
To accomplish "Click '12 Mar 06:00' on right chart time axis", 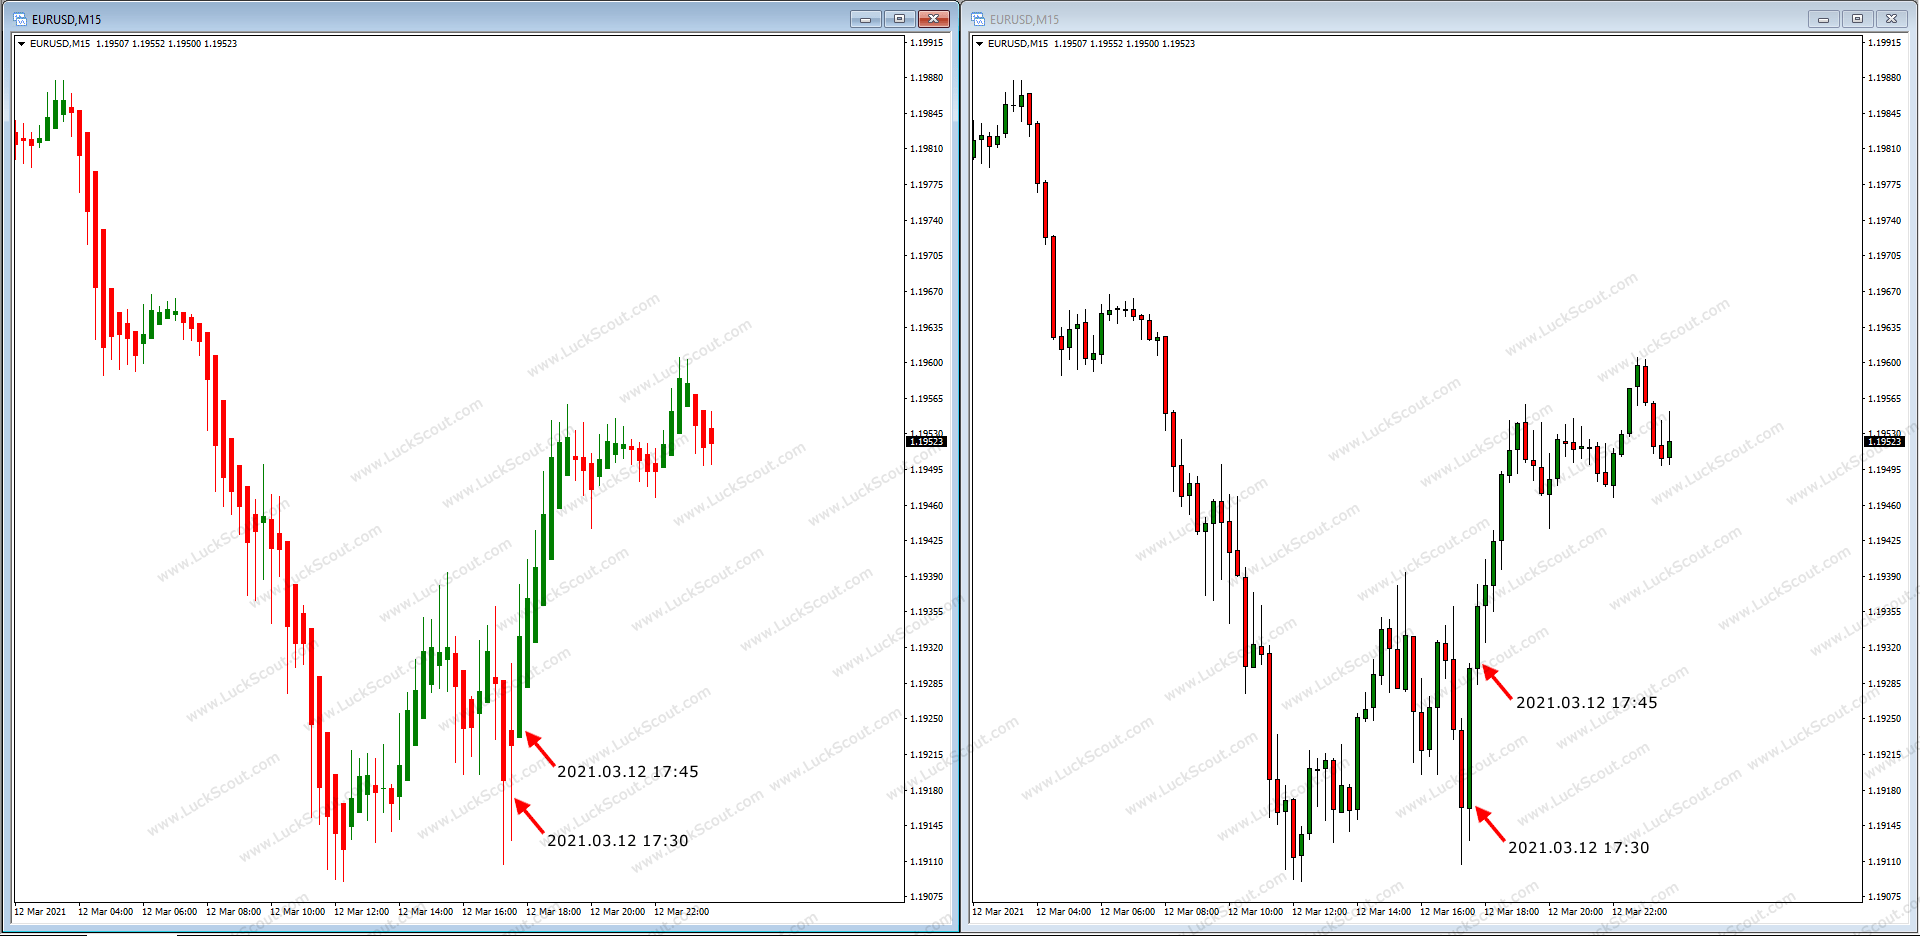I will coord(1127,912).
